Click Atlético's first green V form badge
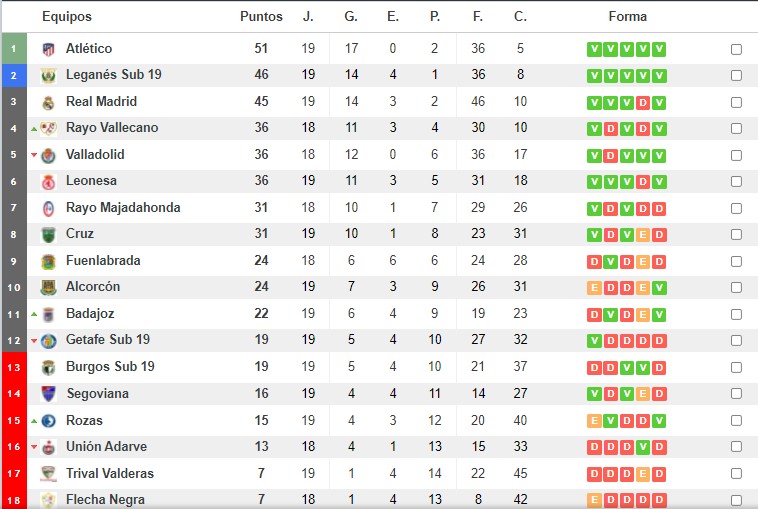 pyautogui.click(x=594, y=49)
